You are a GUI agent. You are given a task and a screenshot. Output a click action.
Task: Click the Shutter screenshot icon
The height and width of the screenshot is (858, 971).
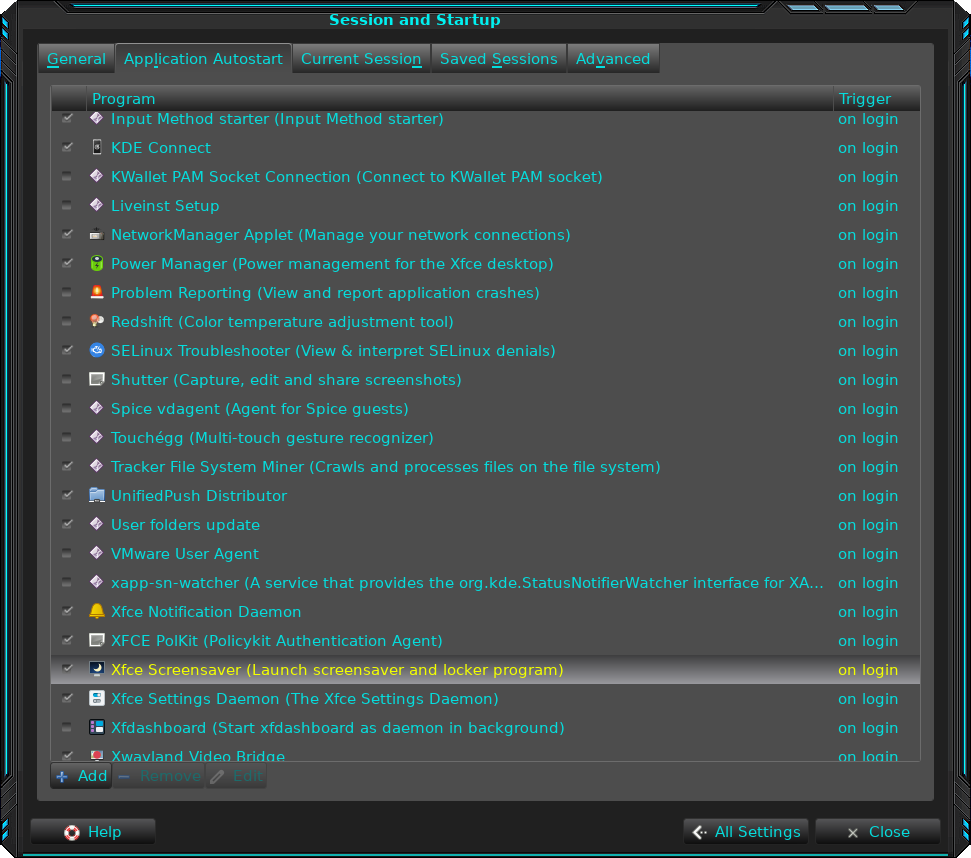97,379
